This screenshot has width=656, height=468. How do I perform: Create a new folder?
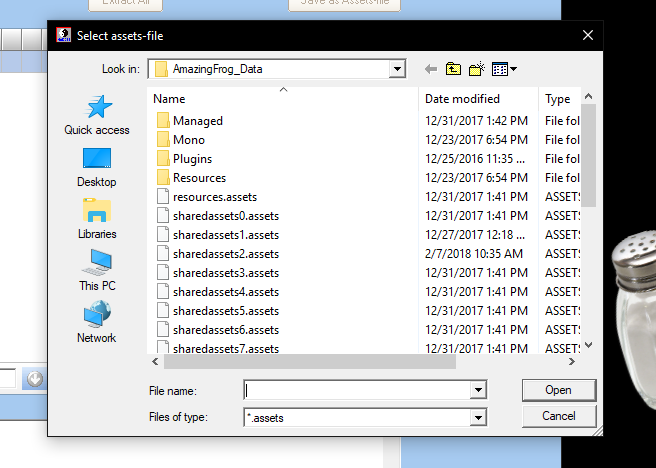477,69
